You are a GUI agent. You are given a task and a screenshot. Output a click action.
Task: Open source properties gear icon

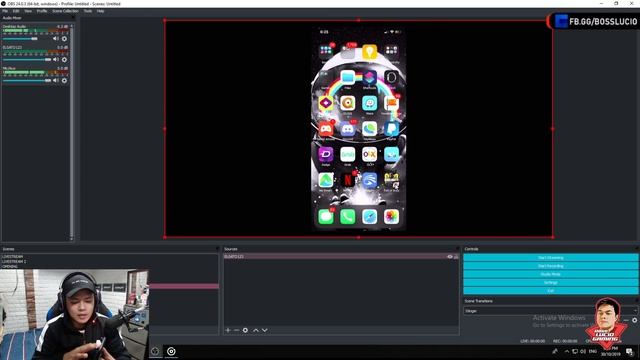tap(245, 330)
